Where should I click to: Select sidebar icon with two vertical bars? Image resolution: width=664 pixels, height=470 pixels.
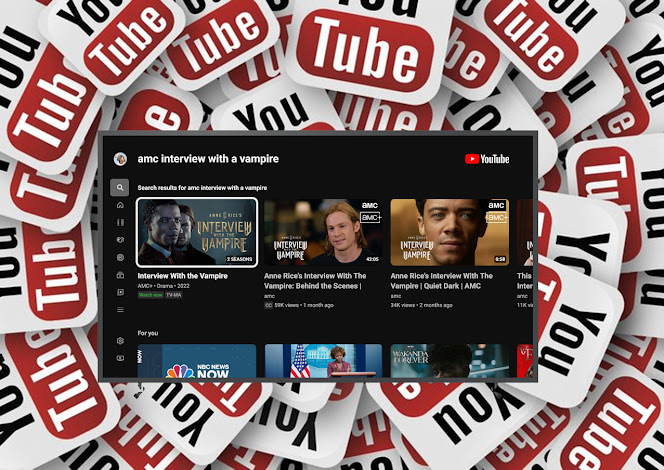pos(120,222)
